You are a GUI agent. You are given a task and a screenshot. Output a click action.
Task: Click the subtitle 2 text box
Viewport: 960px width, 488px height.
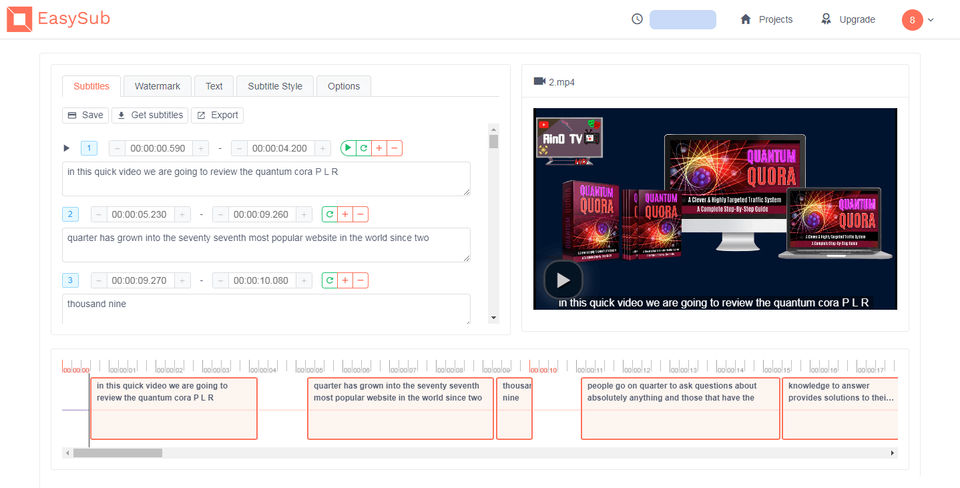266,245
